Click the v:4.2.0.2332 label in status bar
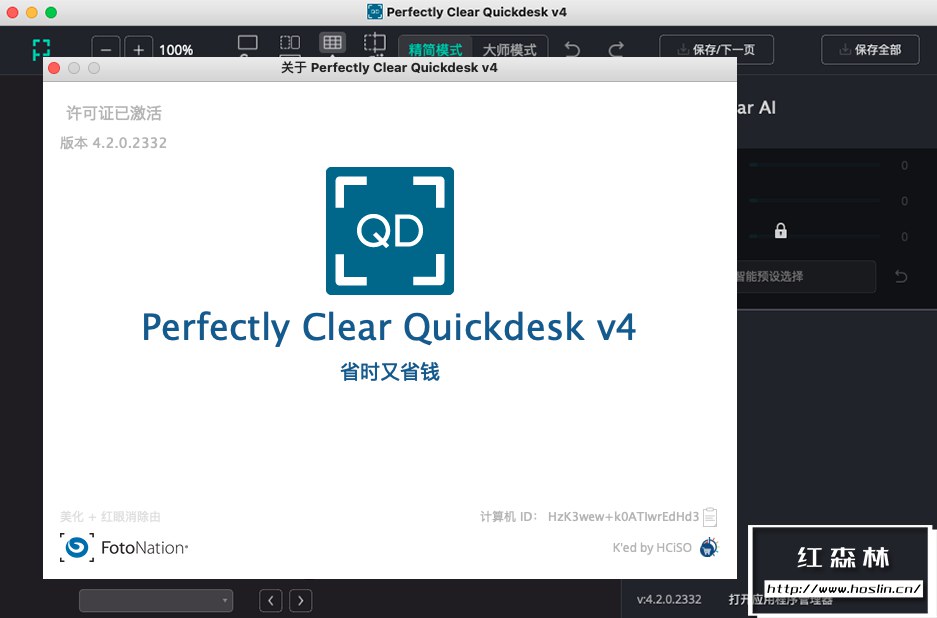Image resolution: width=937 pixels, height=618 pixels. (x=669, y=599)
